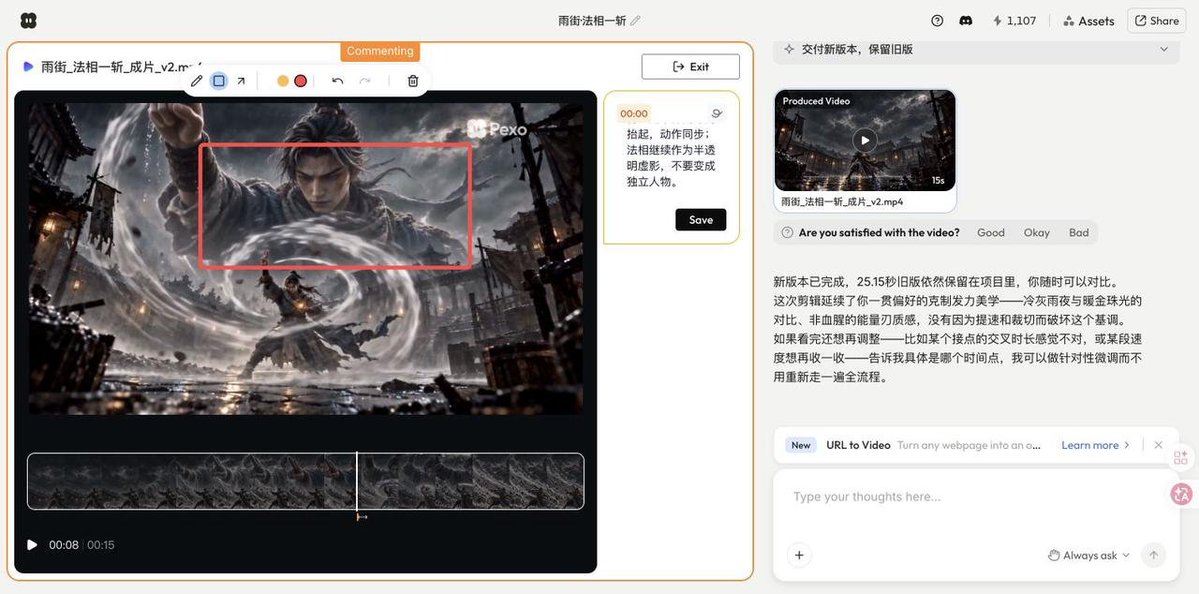Choose the yellow annotation color
This screenshot has width=1199, height=594.
click(x=283, y=81)
